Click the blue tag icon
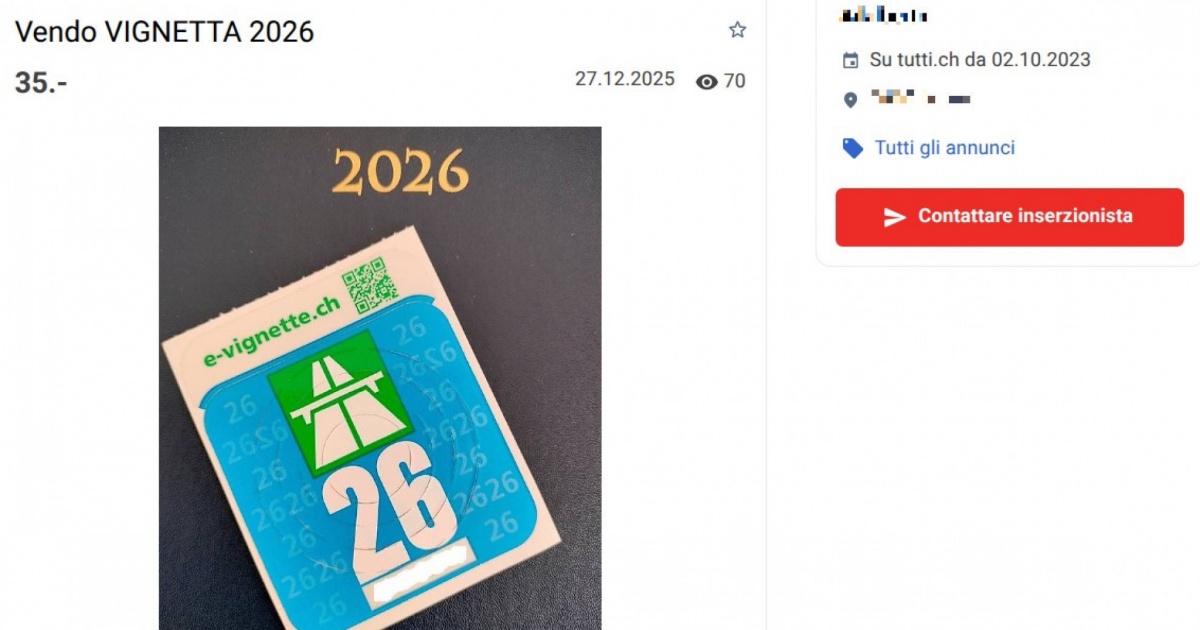Screen dimensions: 1200x630 coord(853,148)
